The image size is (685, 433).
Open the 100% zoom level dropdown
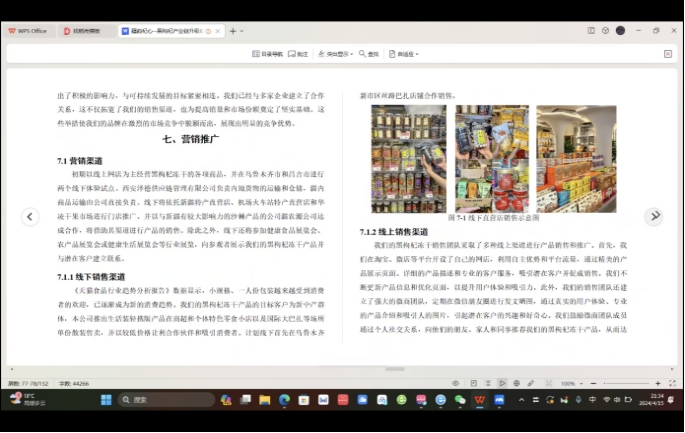571,383
